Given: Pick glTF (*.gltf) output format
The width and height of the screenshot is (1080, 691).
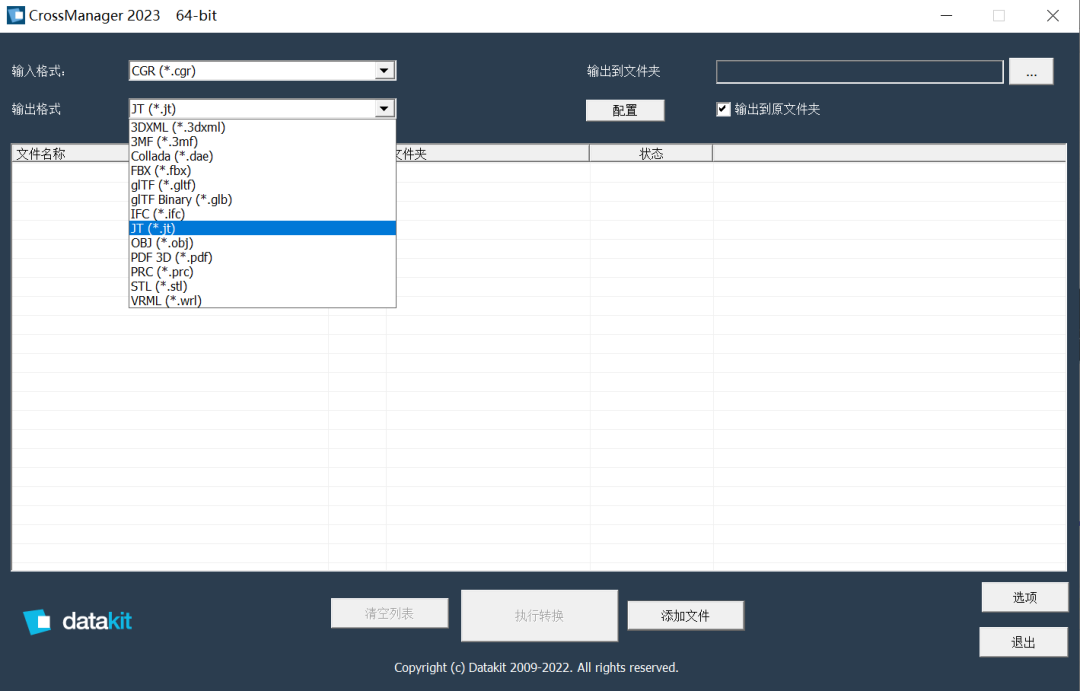Looking at the screenshot, I should [262, 185].
